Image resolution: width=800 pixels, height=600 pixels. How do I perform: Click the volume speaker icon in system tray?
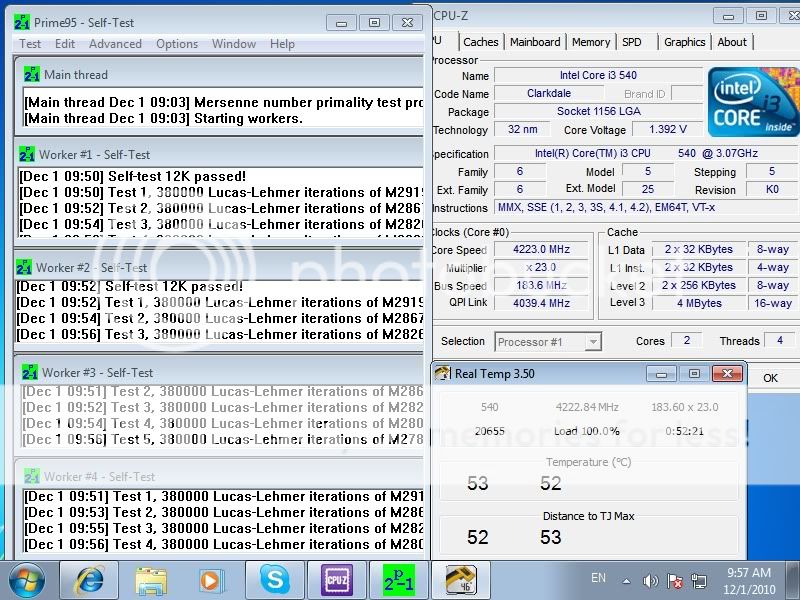pos(651,580)
